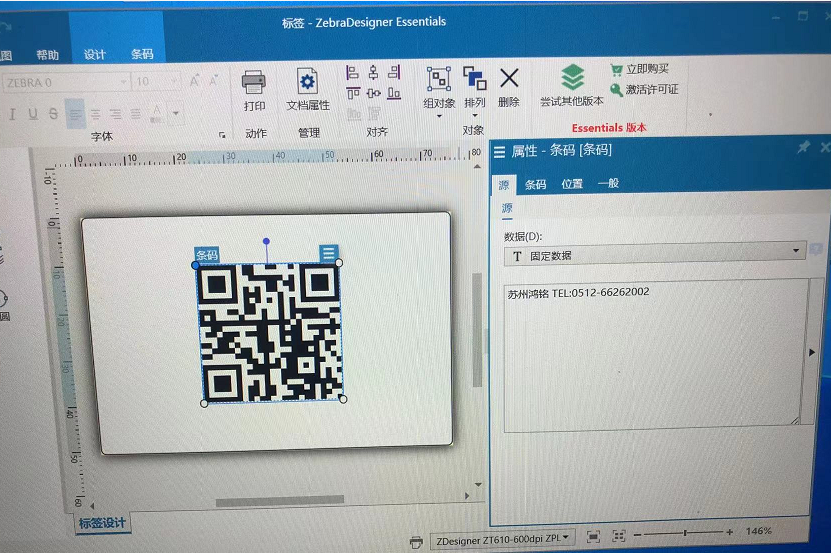The height and width of the screenshot is (553, 831).
Task: Open the 源 tab in the properties panel
Action: [504, 185]
